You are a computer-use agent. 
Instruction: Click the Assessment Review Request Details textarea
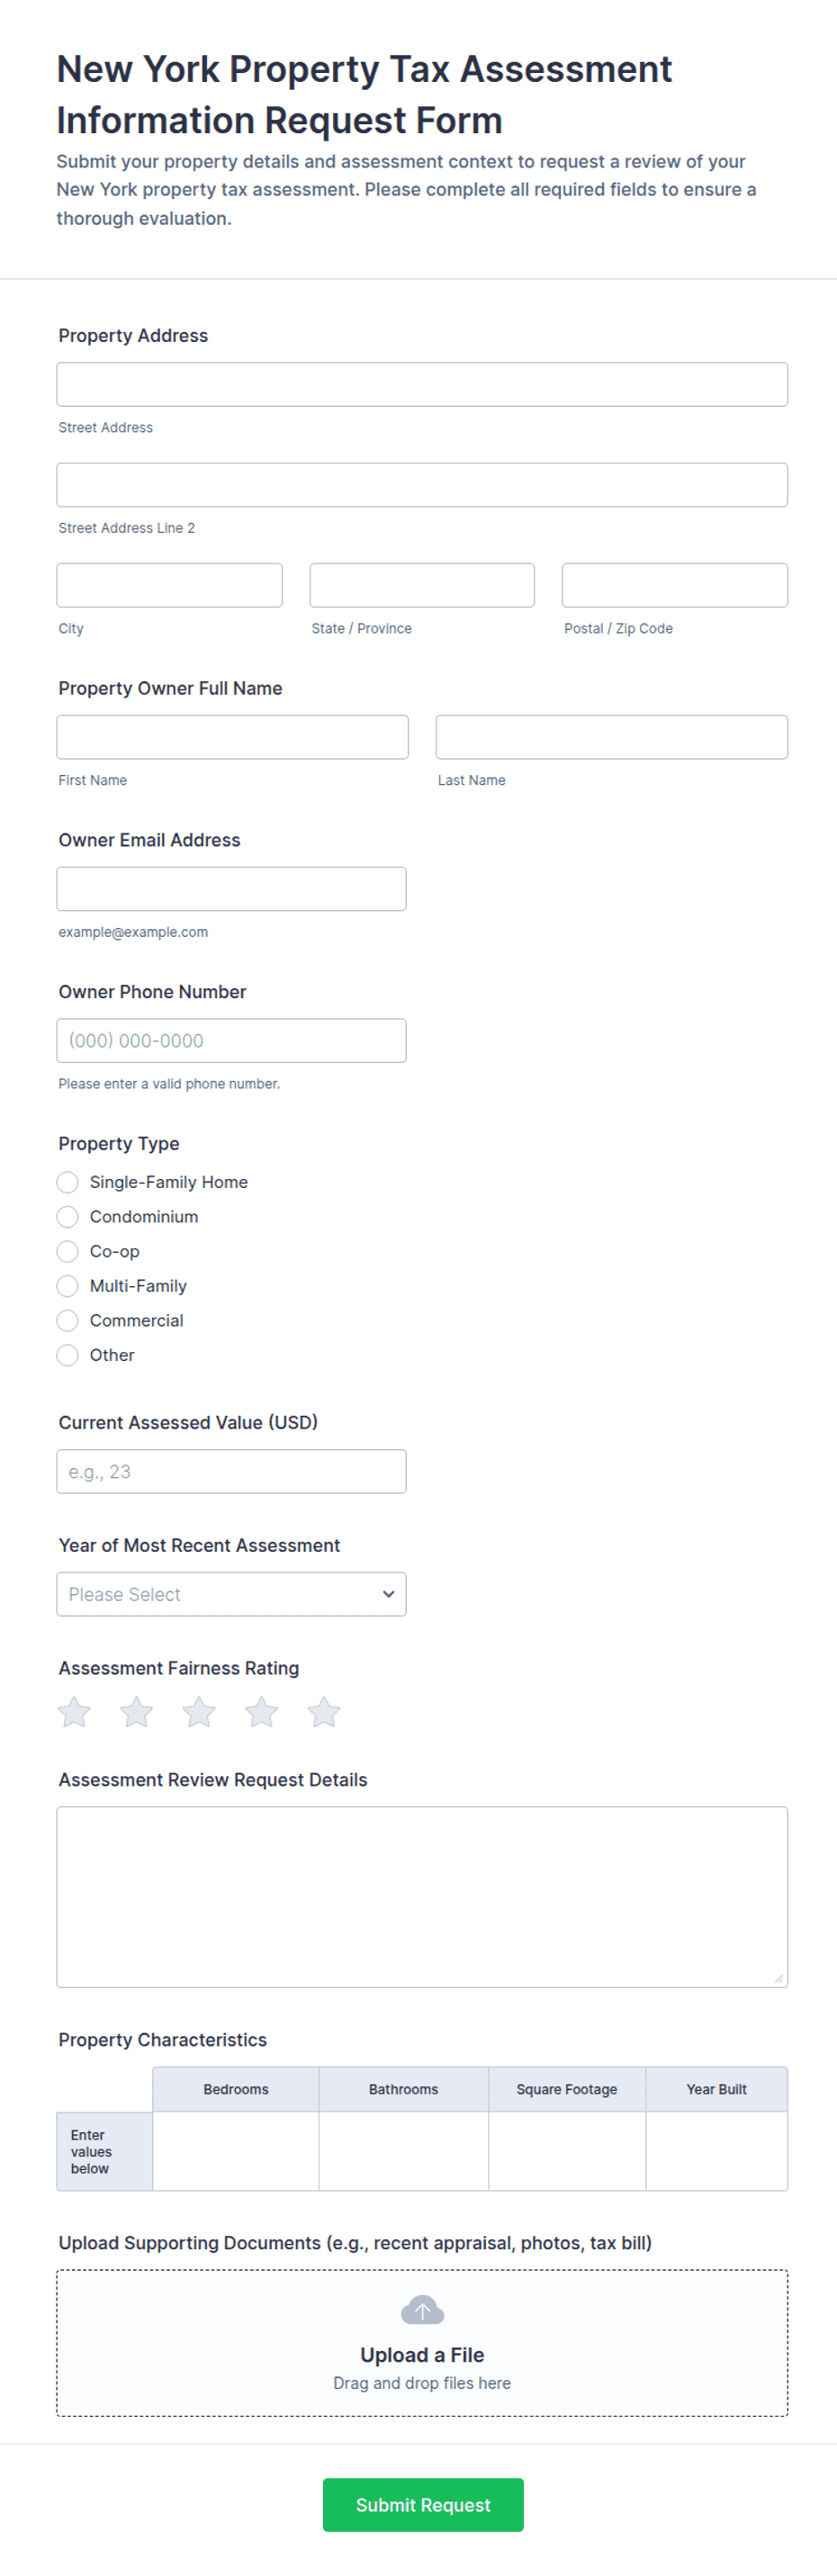422,1896
